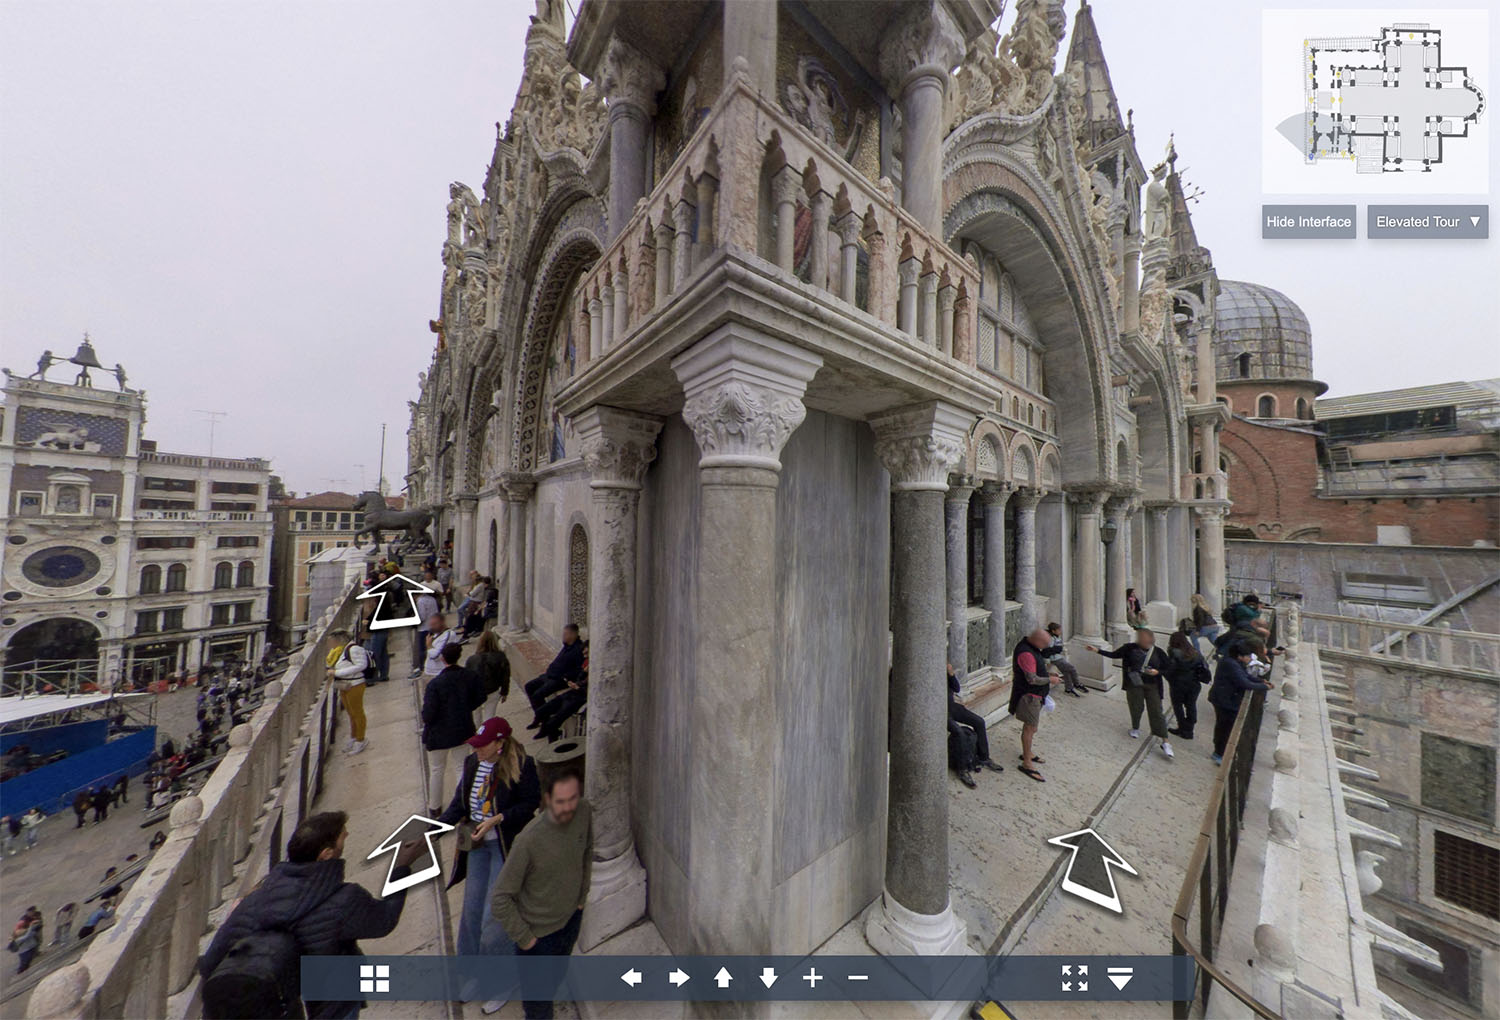1500x1020 pixels.
Task: Click the dropdown triangle beside Elevated Tour
Action: point(1474,222)
